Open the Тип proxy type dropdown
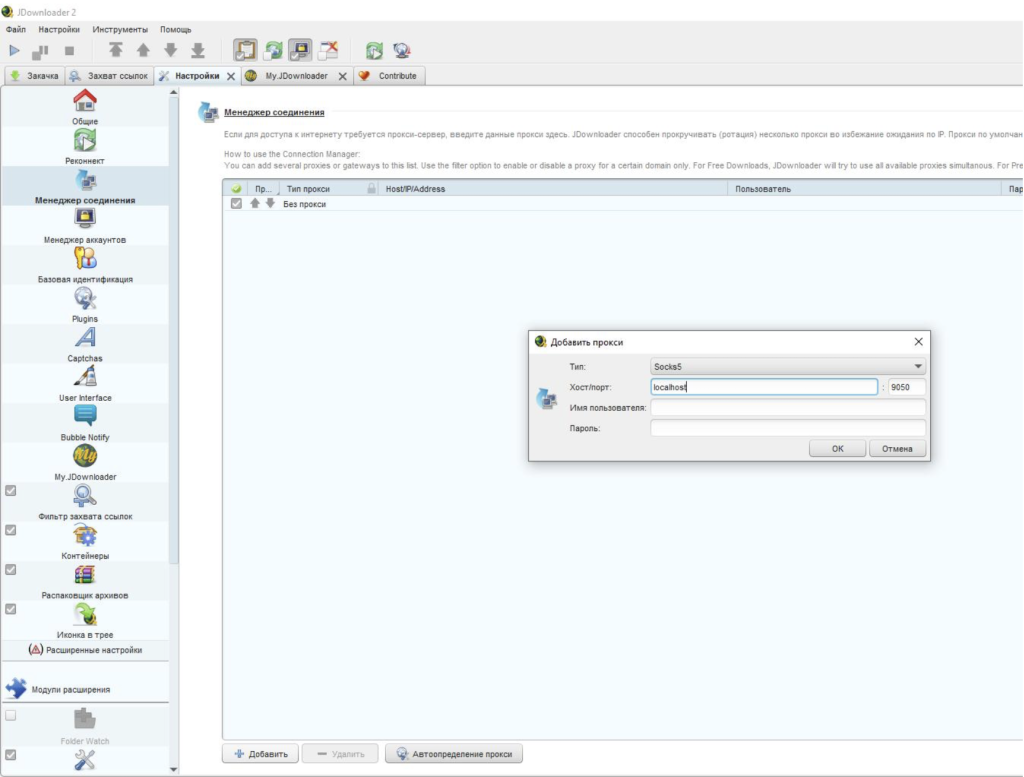The width and height of the screenshot is (1024, 777). pyautogui.click(x=788, y=366)
